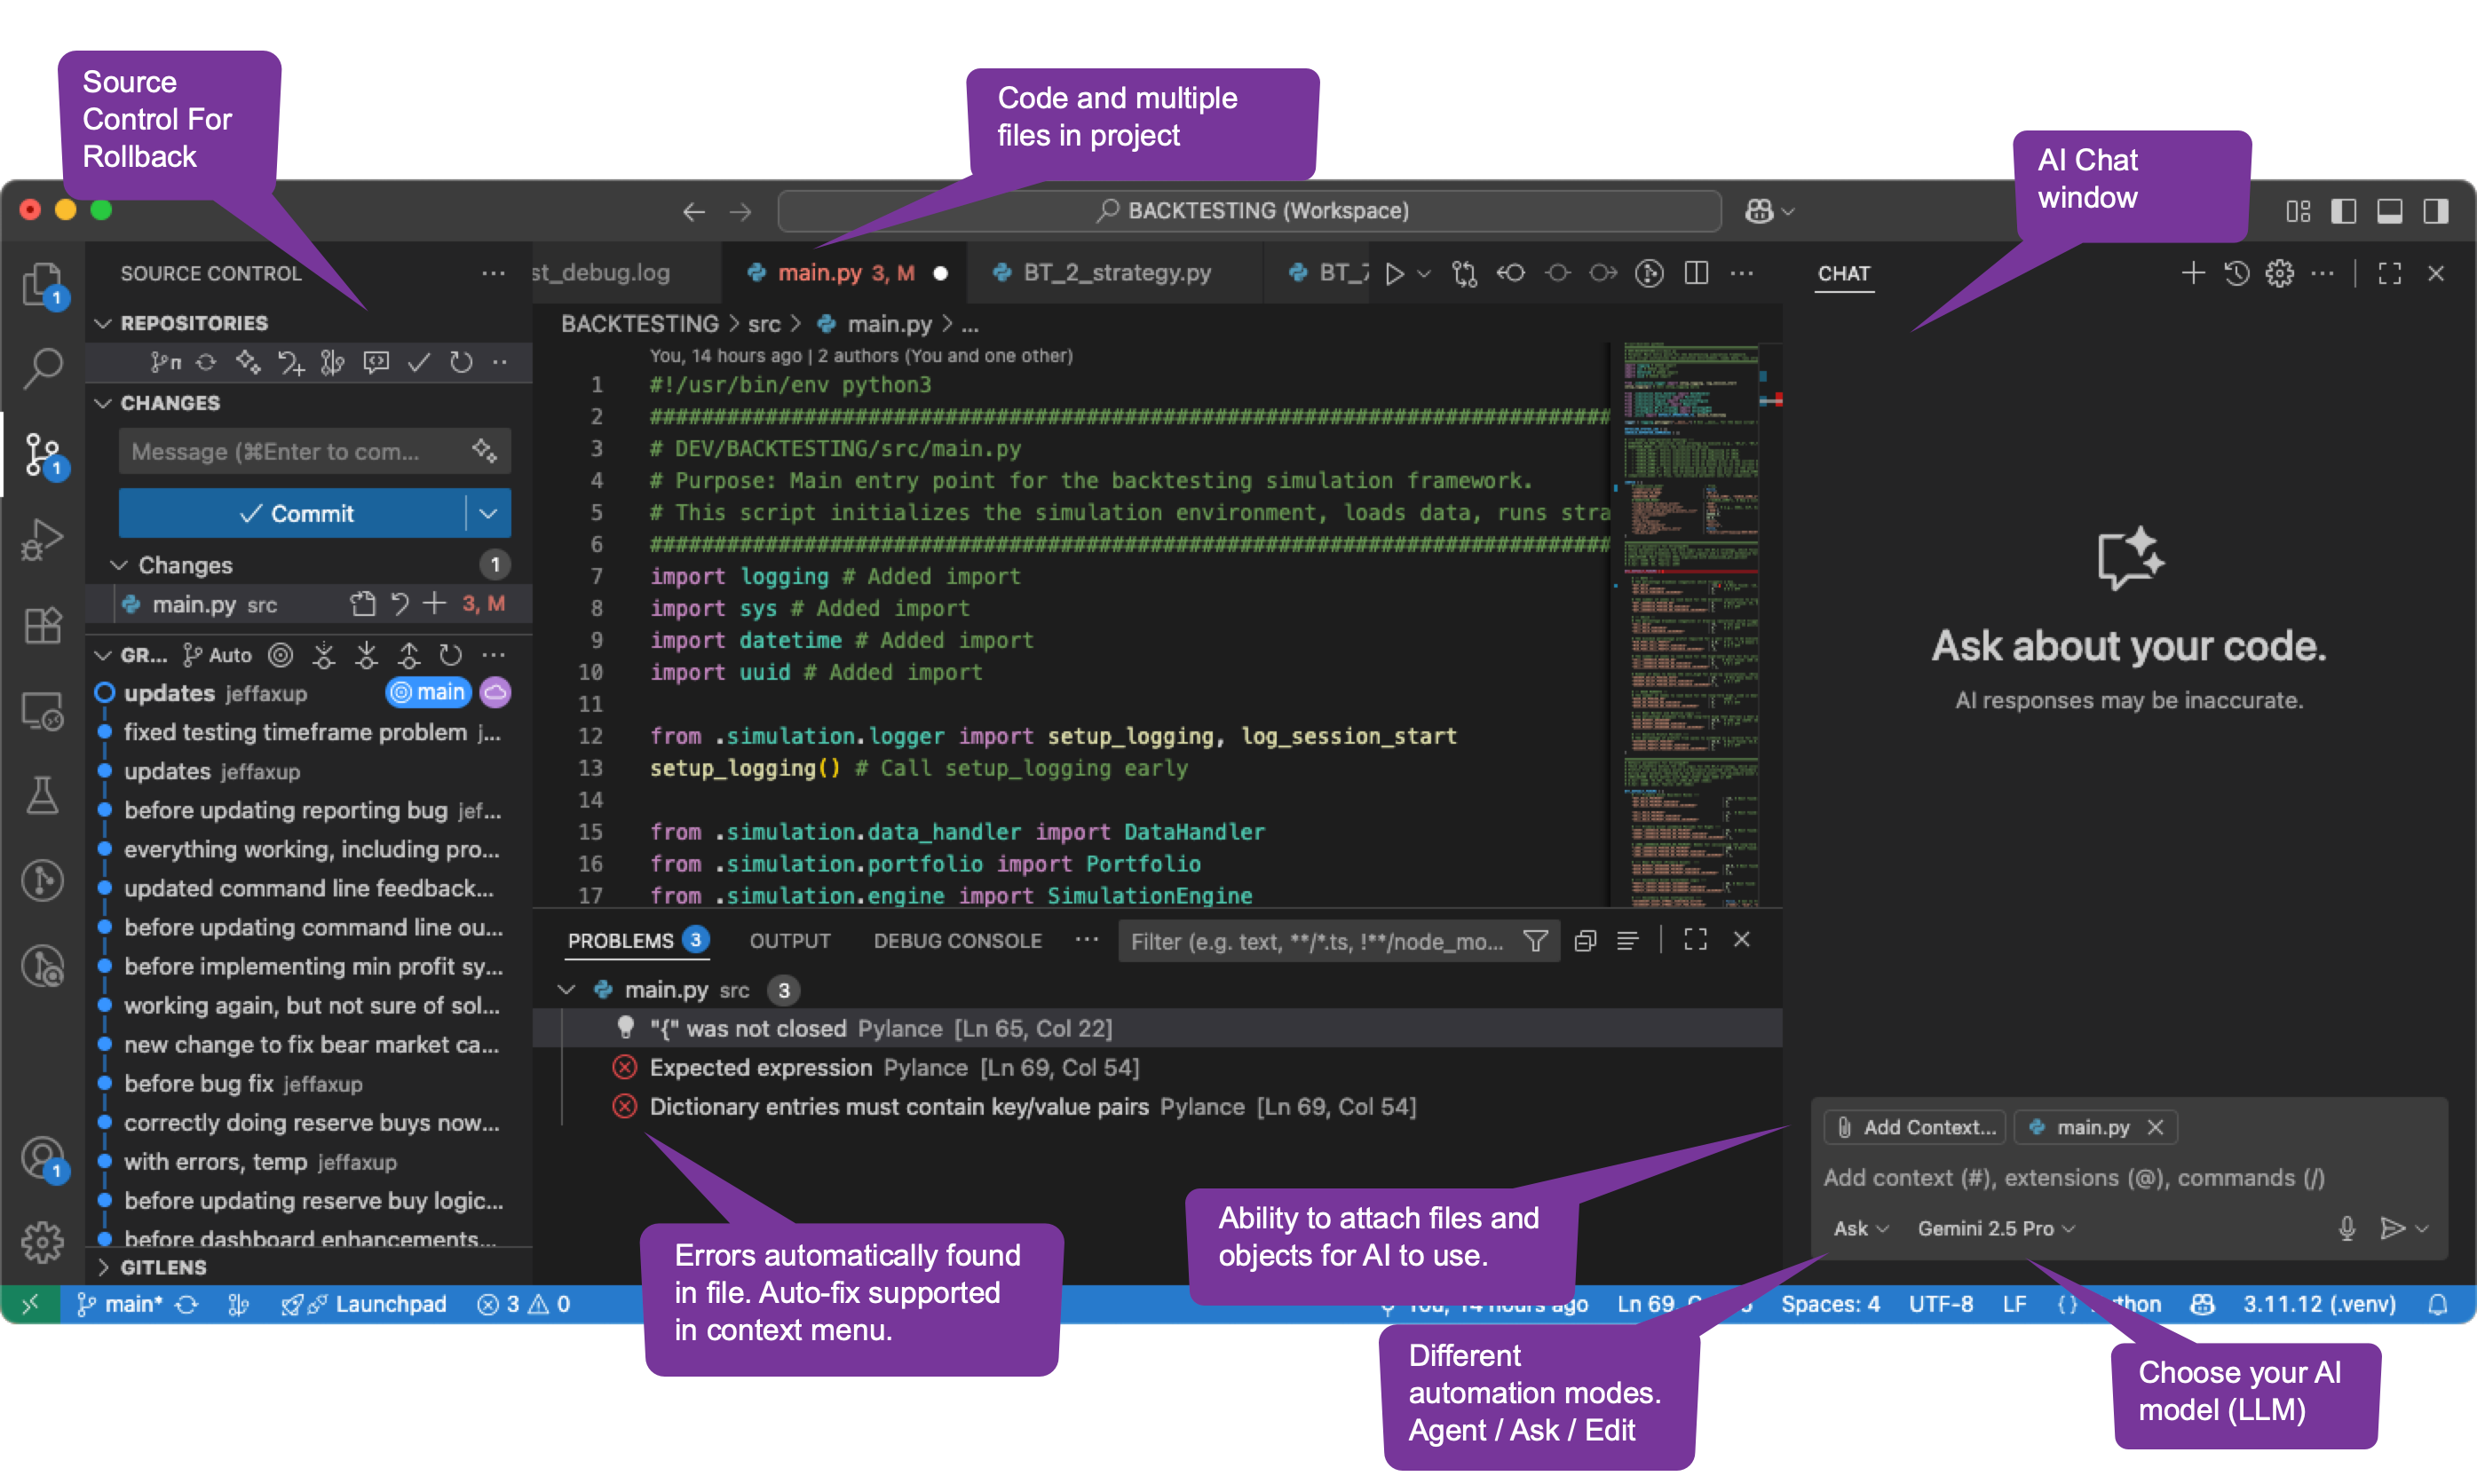This screenshot has width=2477, height=1484.
Task: Switch to the BT_2_strategy.py tab
Action: pos(1115,273)
